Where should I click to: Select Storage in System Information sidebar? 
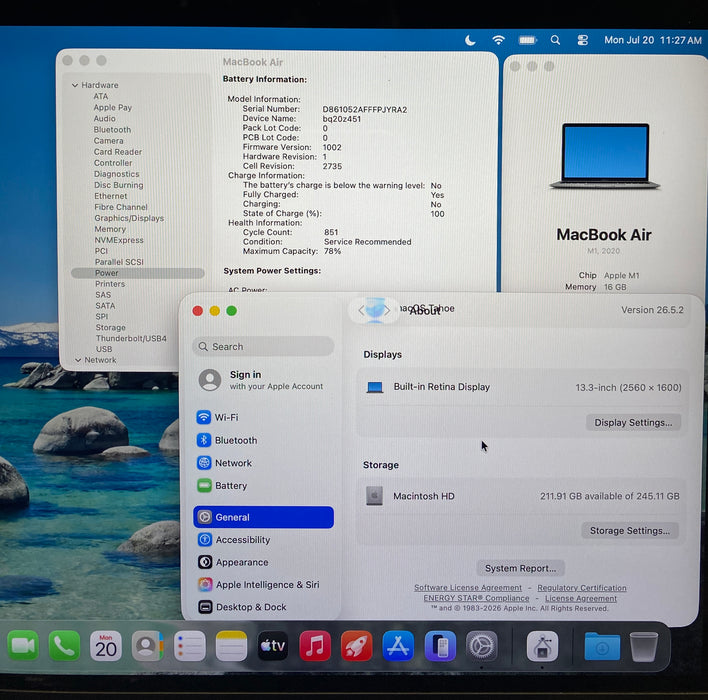(111, 327)
